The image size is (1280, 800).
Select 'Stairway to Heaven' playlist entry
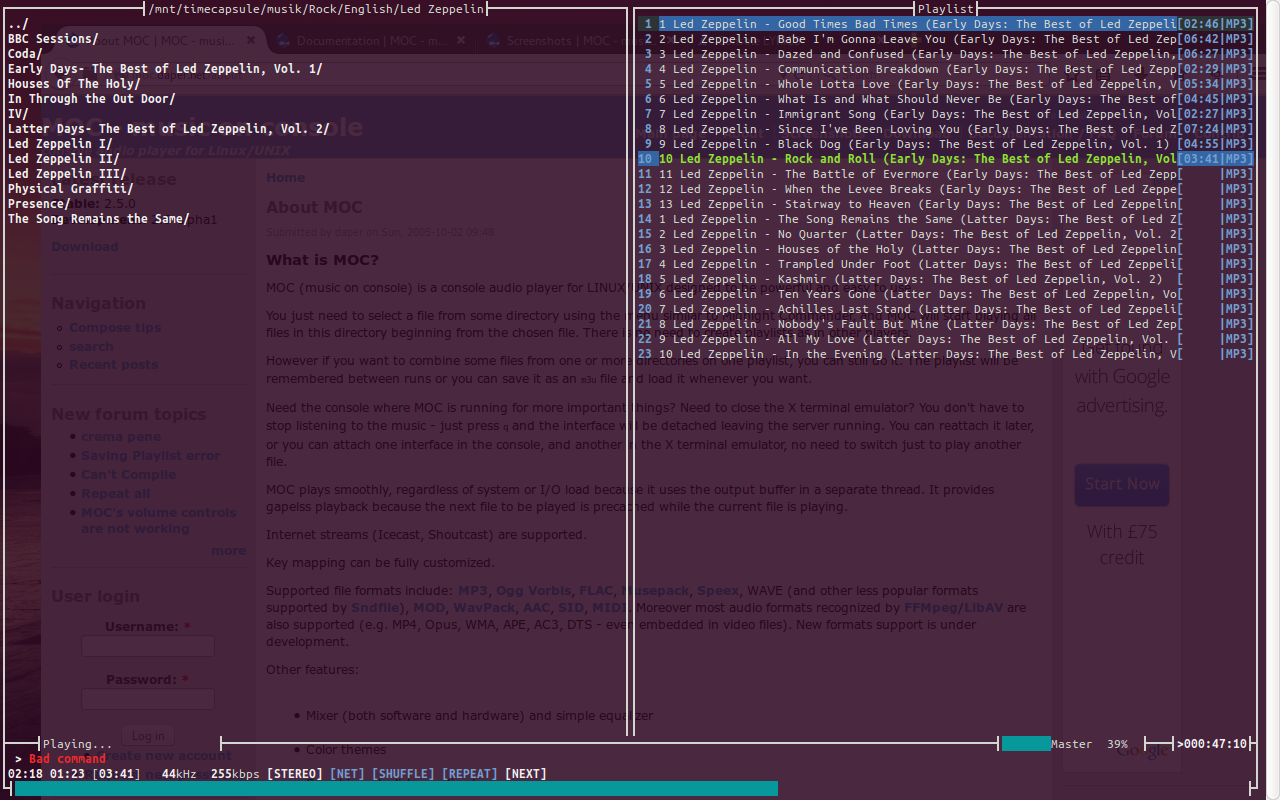(945, 204)
